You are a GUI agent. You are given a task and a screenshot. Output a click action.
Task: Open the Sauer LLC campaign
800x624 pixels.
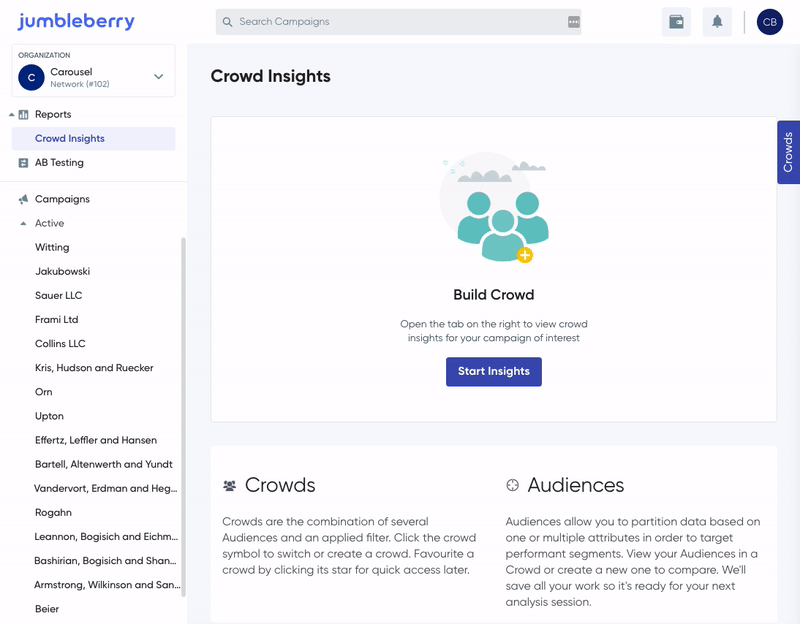pos(58,295)
